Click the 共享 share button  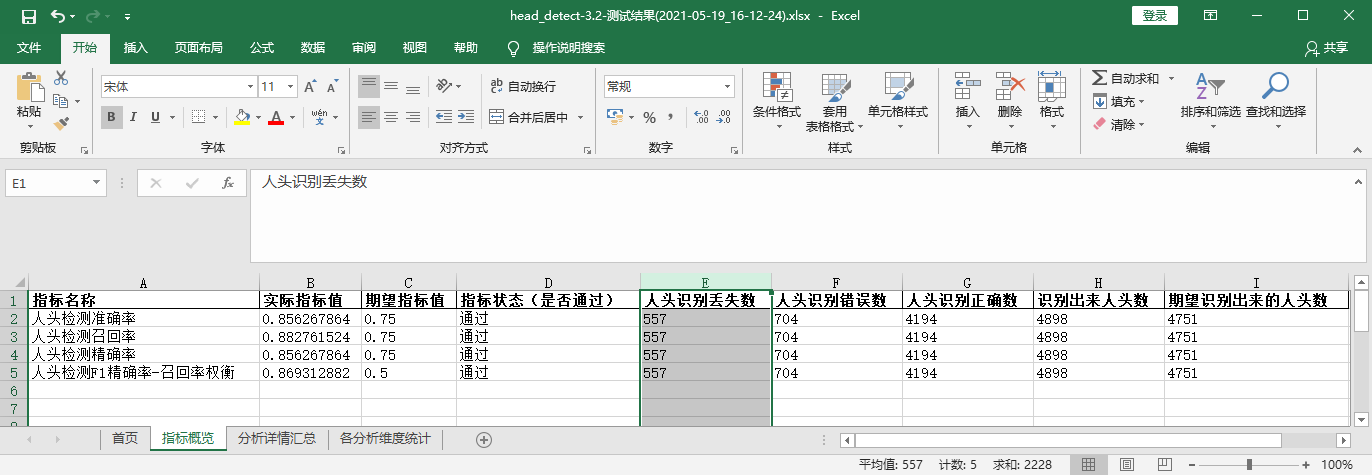point(1327,48)
